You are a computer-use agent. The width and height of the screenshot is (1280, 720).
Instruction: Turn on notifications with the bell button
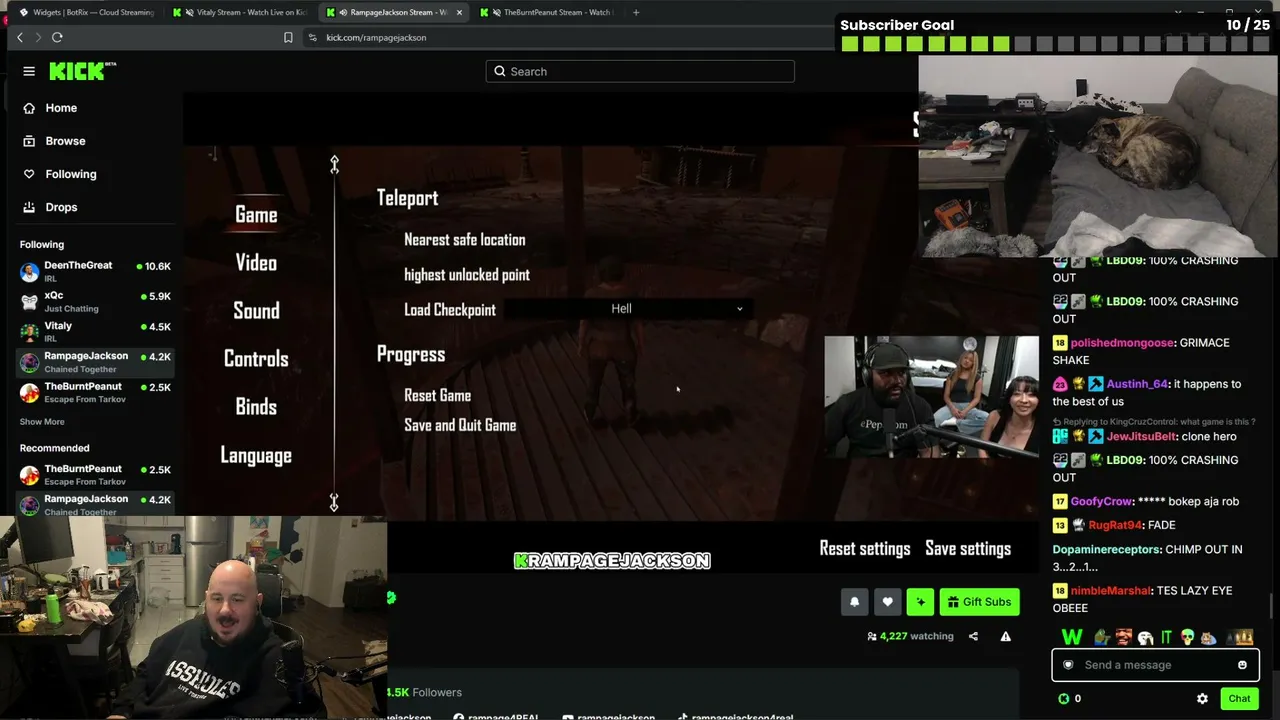[854, 601]
